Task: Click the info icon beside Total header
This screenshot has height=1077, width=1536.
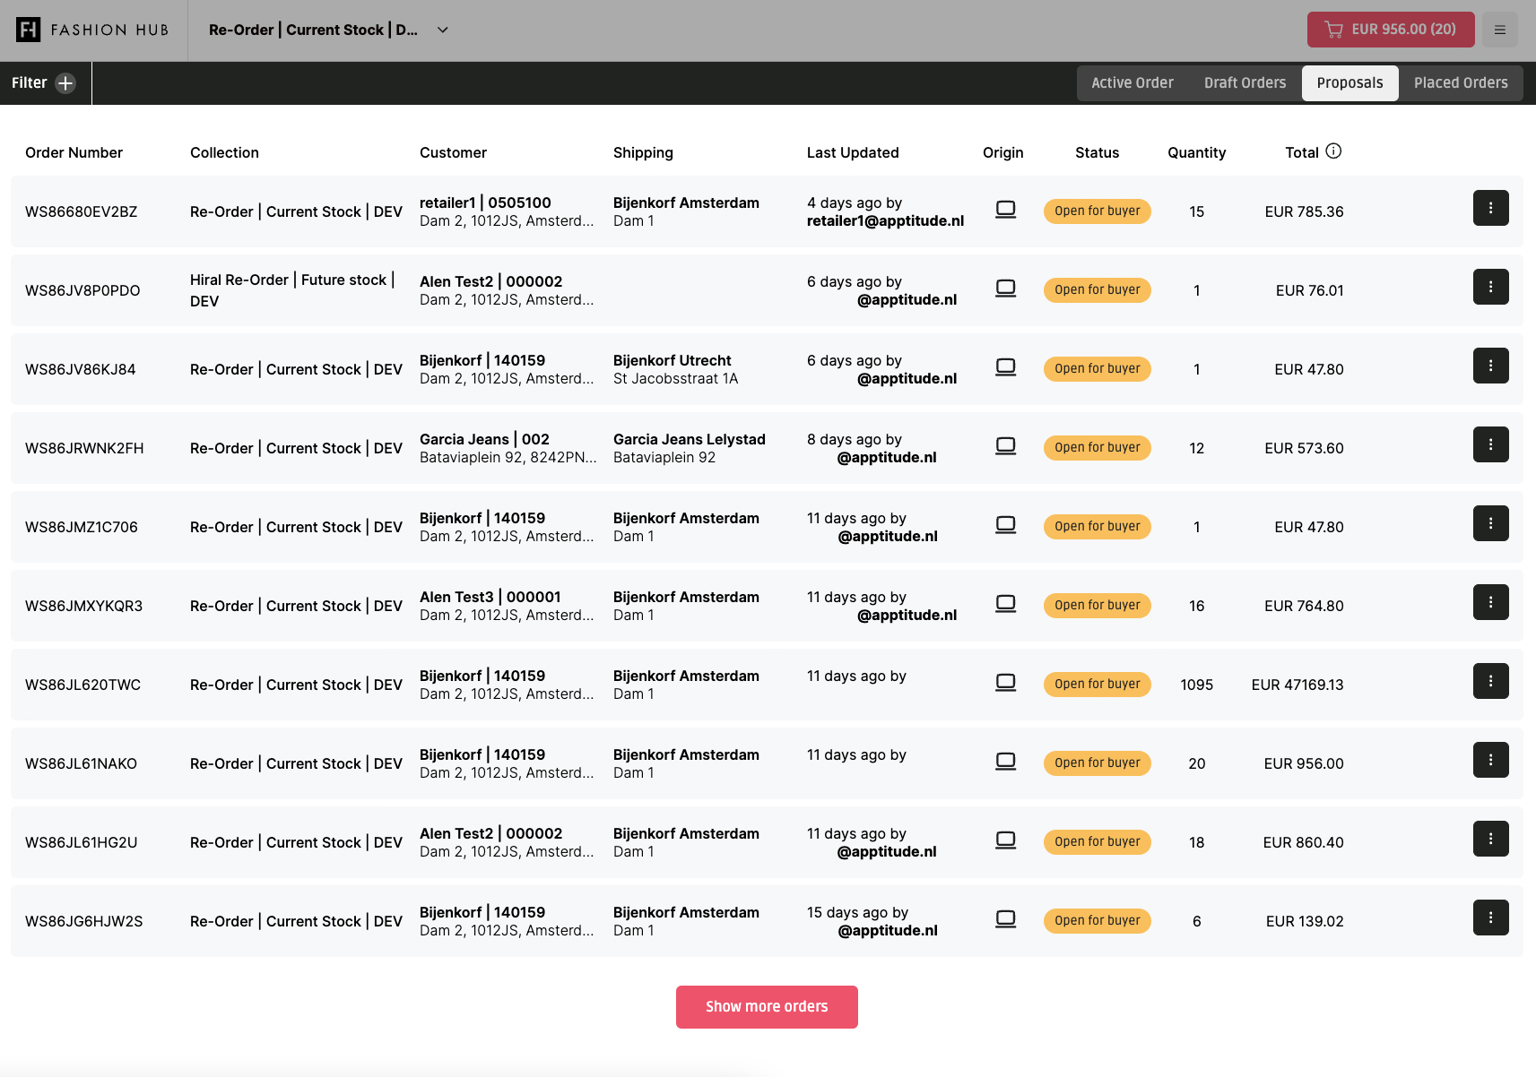Action: click(1333, 152)
